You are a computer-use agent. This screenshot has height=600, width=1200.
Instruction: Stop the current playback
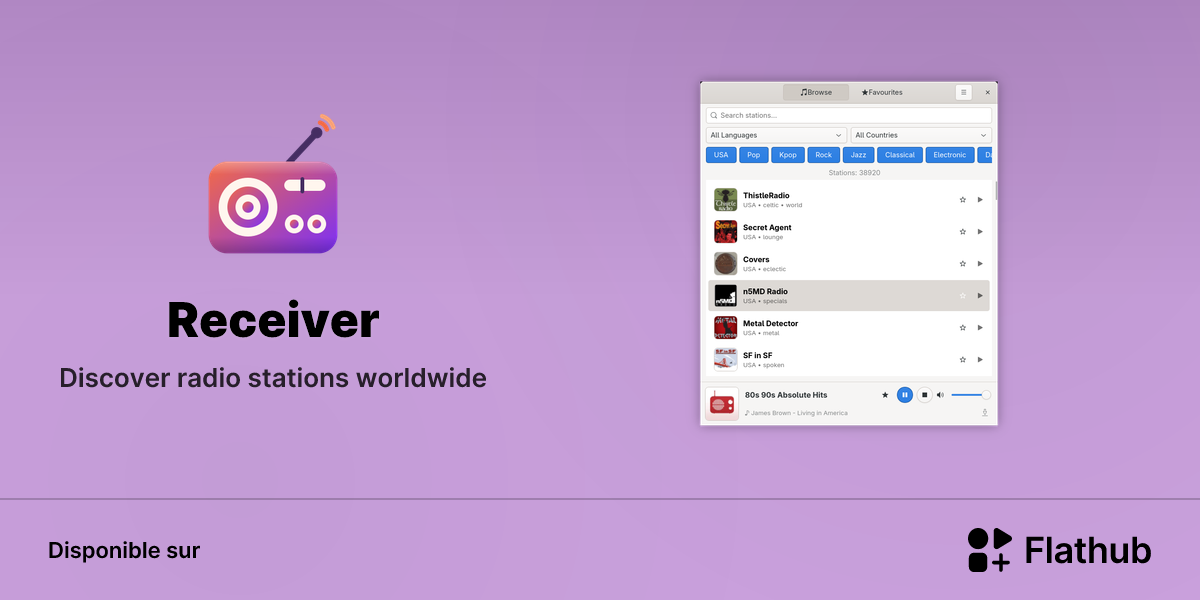(x=925, y=395)
